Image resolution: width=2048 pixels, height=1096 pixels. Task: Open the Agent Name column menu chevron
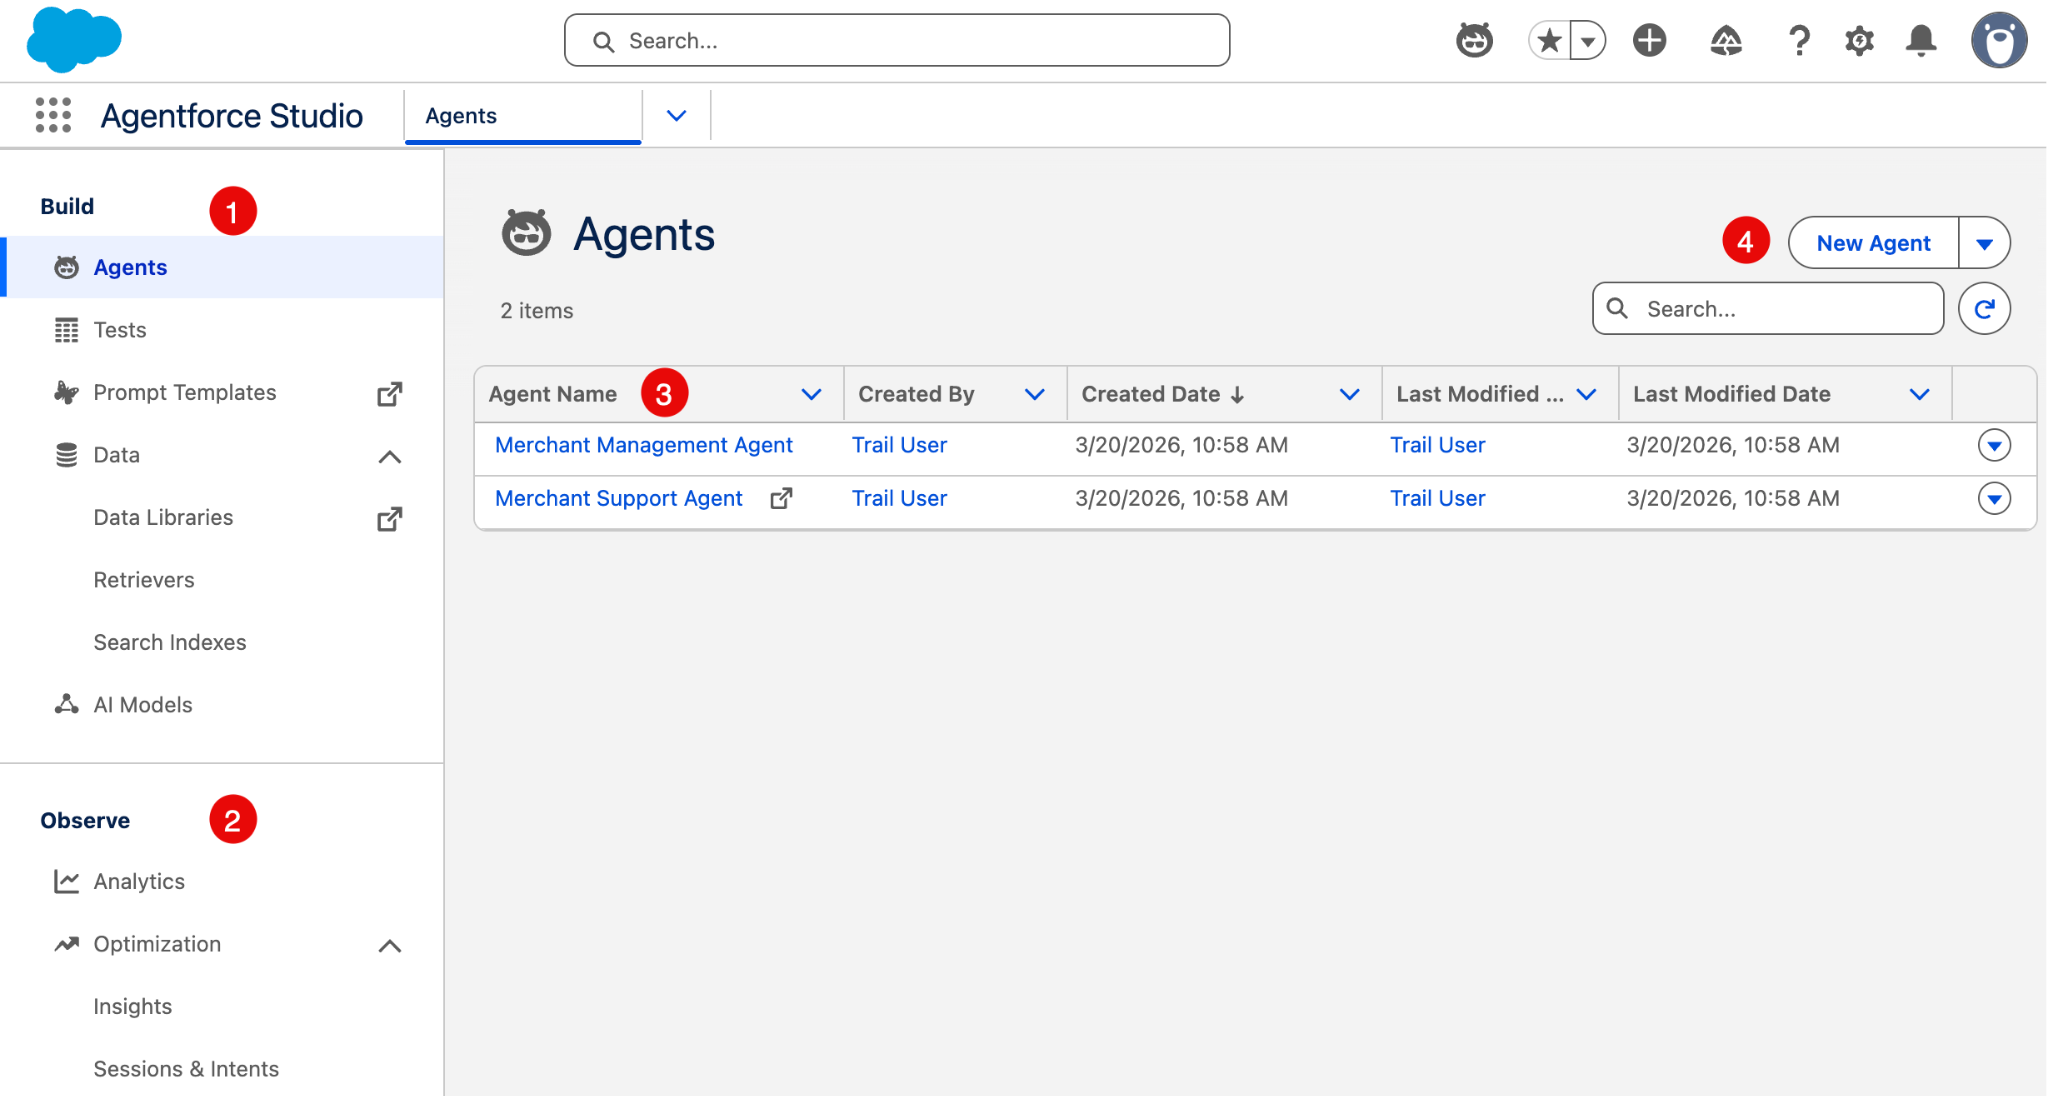pyautogui.click(x=812, y=394)
